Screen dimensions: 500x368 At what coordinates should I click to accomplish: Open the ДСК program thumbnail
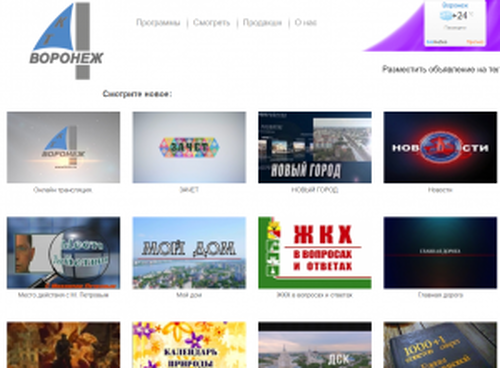tap(315, 345)
